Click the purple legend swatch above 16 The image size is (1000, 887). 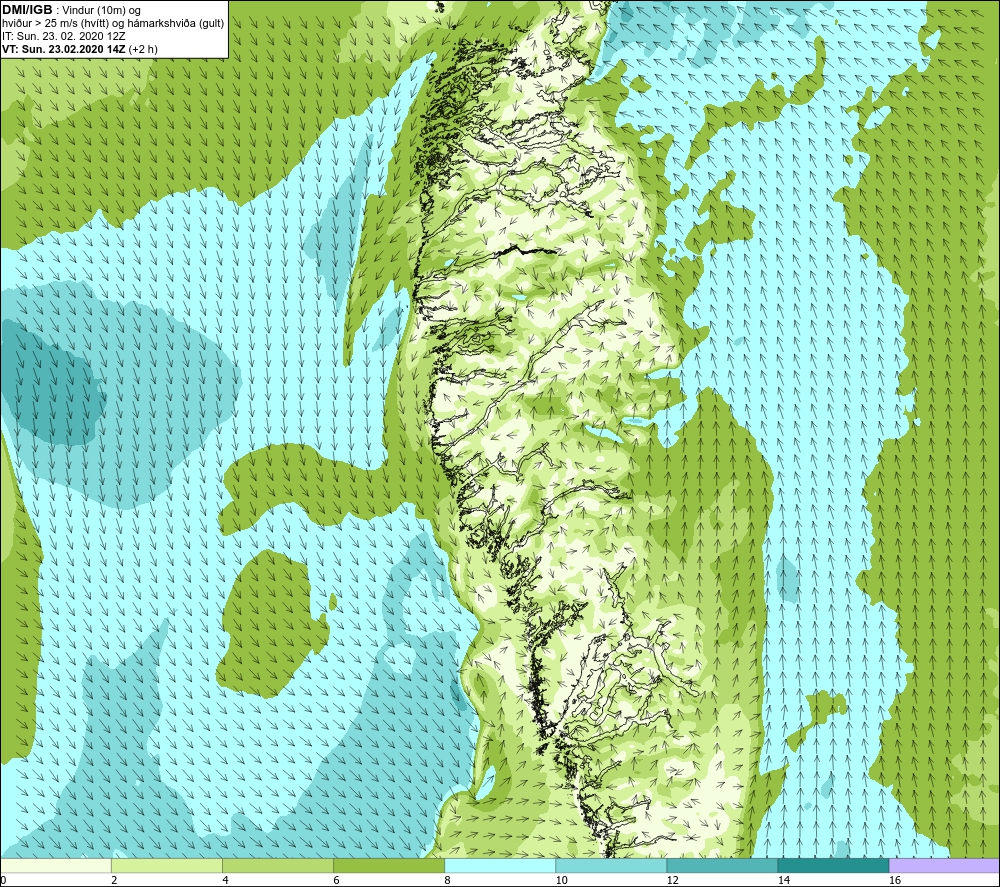[945, 866]
